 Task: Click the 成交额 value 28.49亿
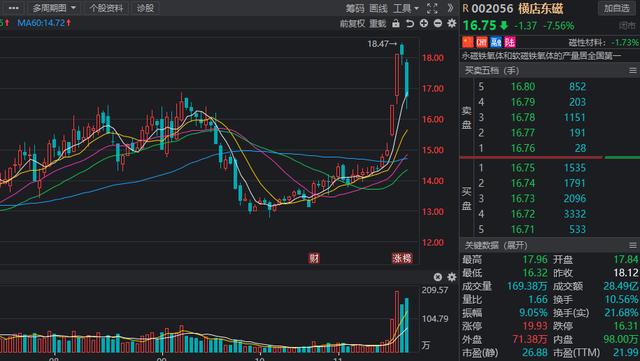tap(621, 286)
